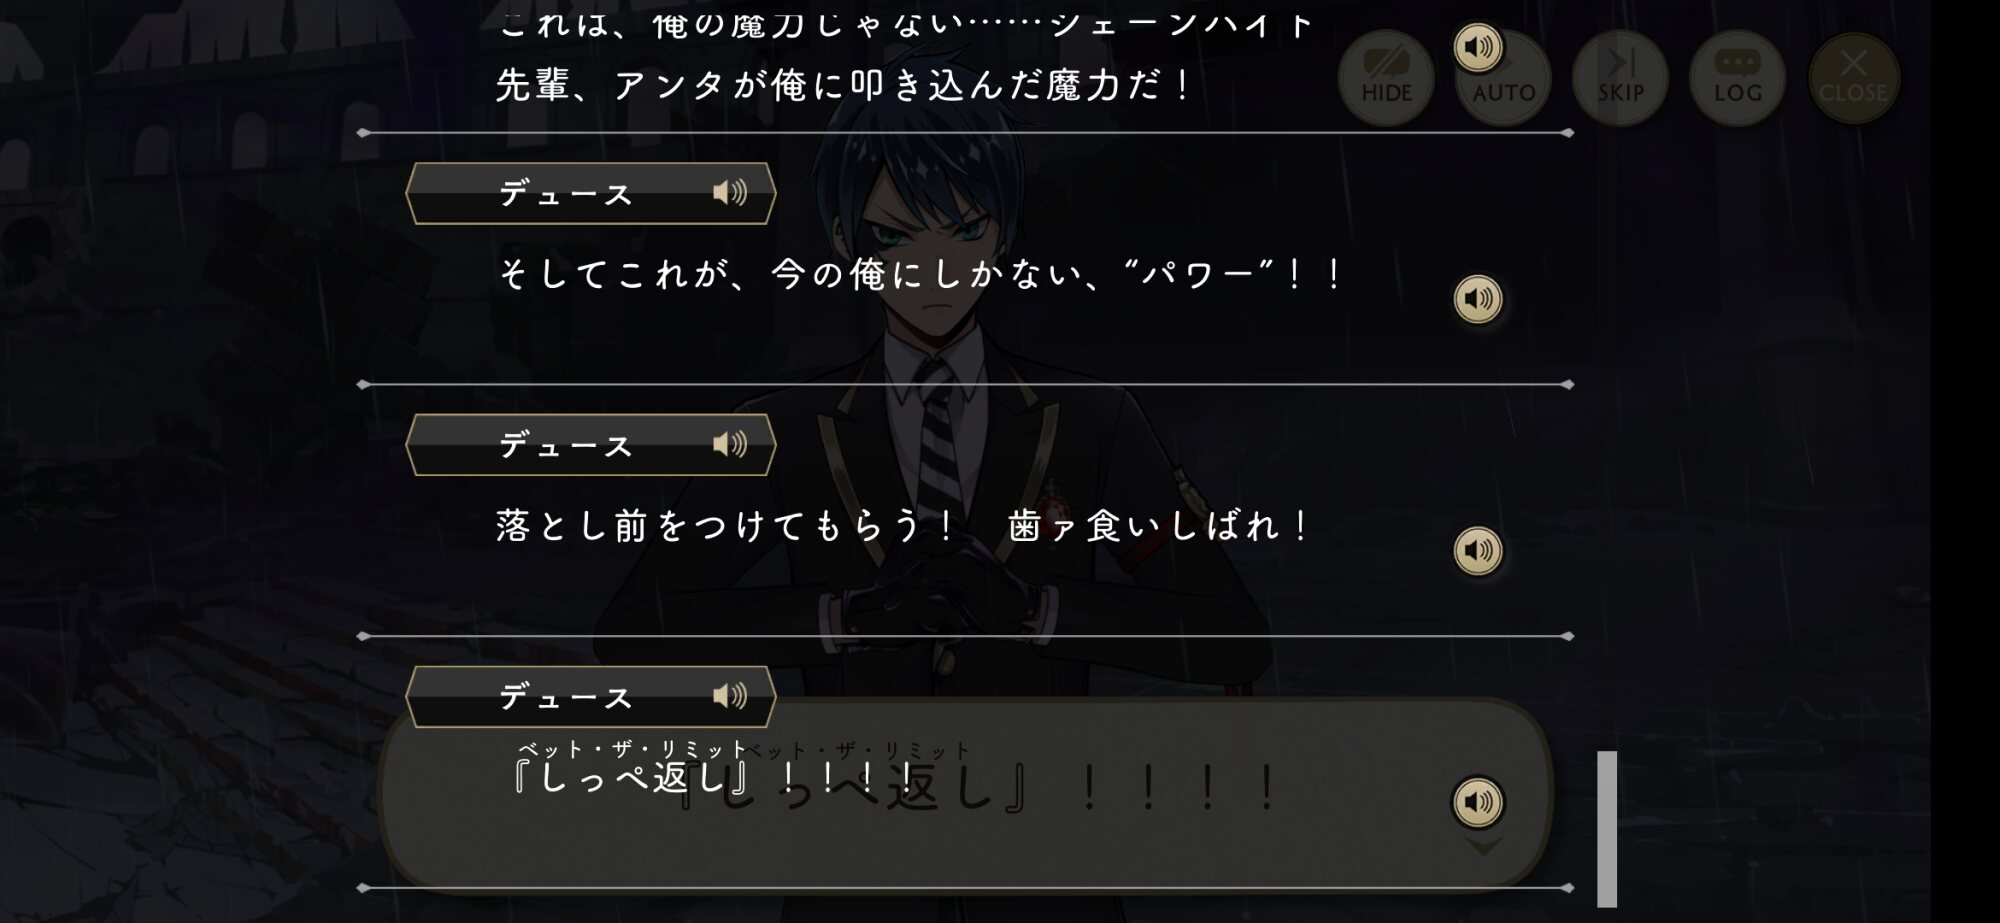Image resolution: width=2000 pixels, height=923 pixels.
Task: Play voice for 'そしてこれが、今の俺にしかない' line
Action: pos(1478,299)
